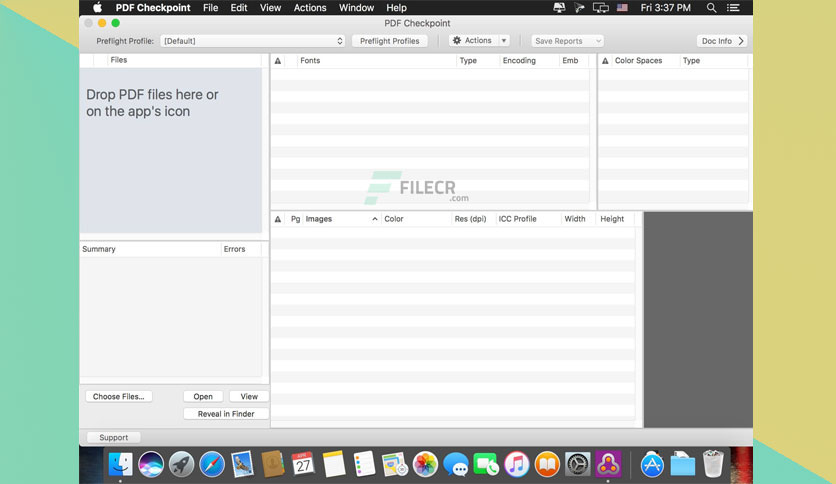The height and width of the screenshot is (484, 836).
Task: Sort images by Width column
Action: click(x=575, y=219)
